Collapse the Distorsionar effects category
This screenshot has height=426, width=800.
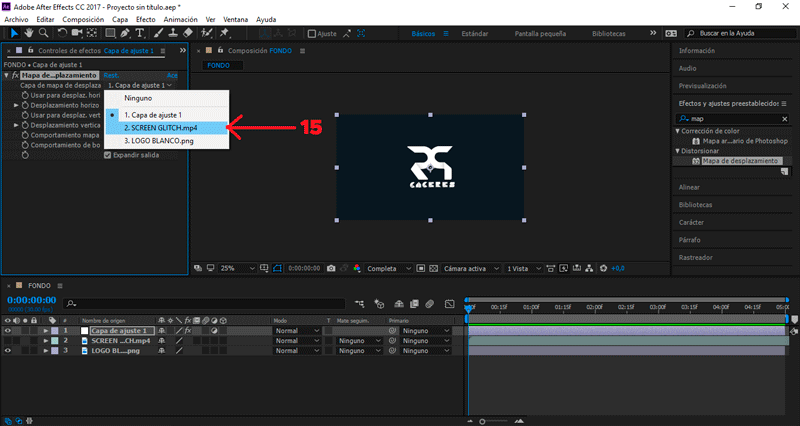pos(678,151)
